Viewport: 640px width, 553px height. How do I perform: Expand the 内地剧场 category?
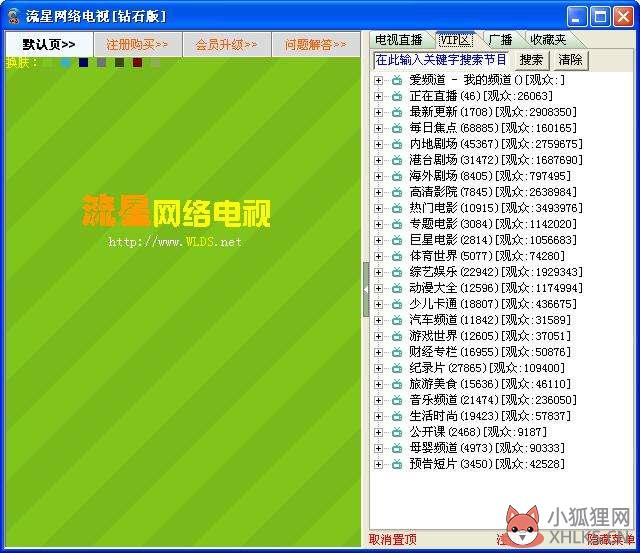[378, 144]
